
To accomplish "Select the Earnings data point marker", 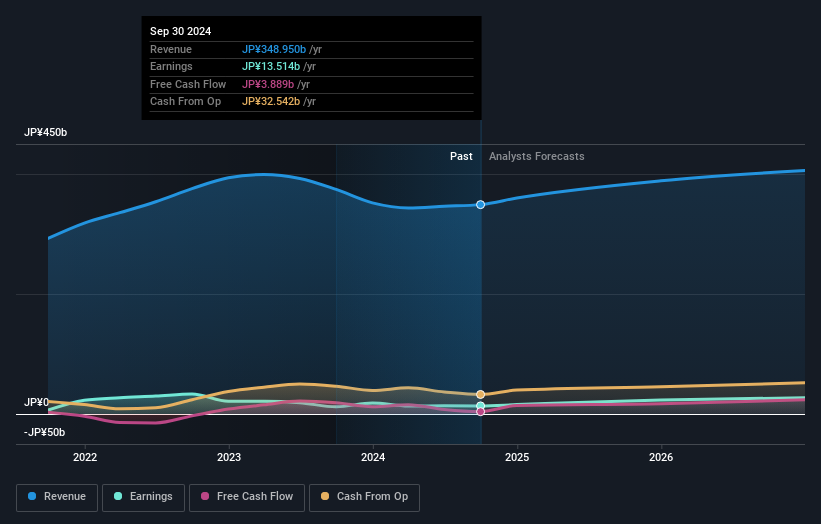I will [480, 406].
